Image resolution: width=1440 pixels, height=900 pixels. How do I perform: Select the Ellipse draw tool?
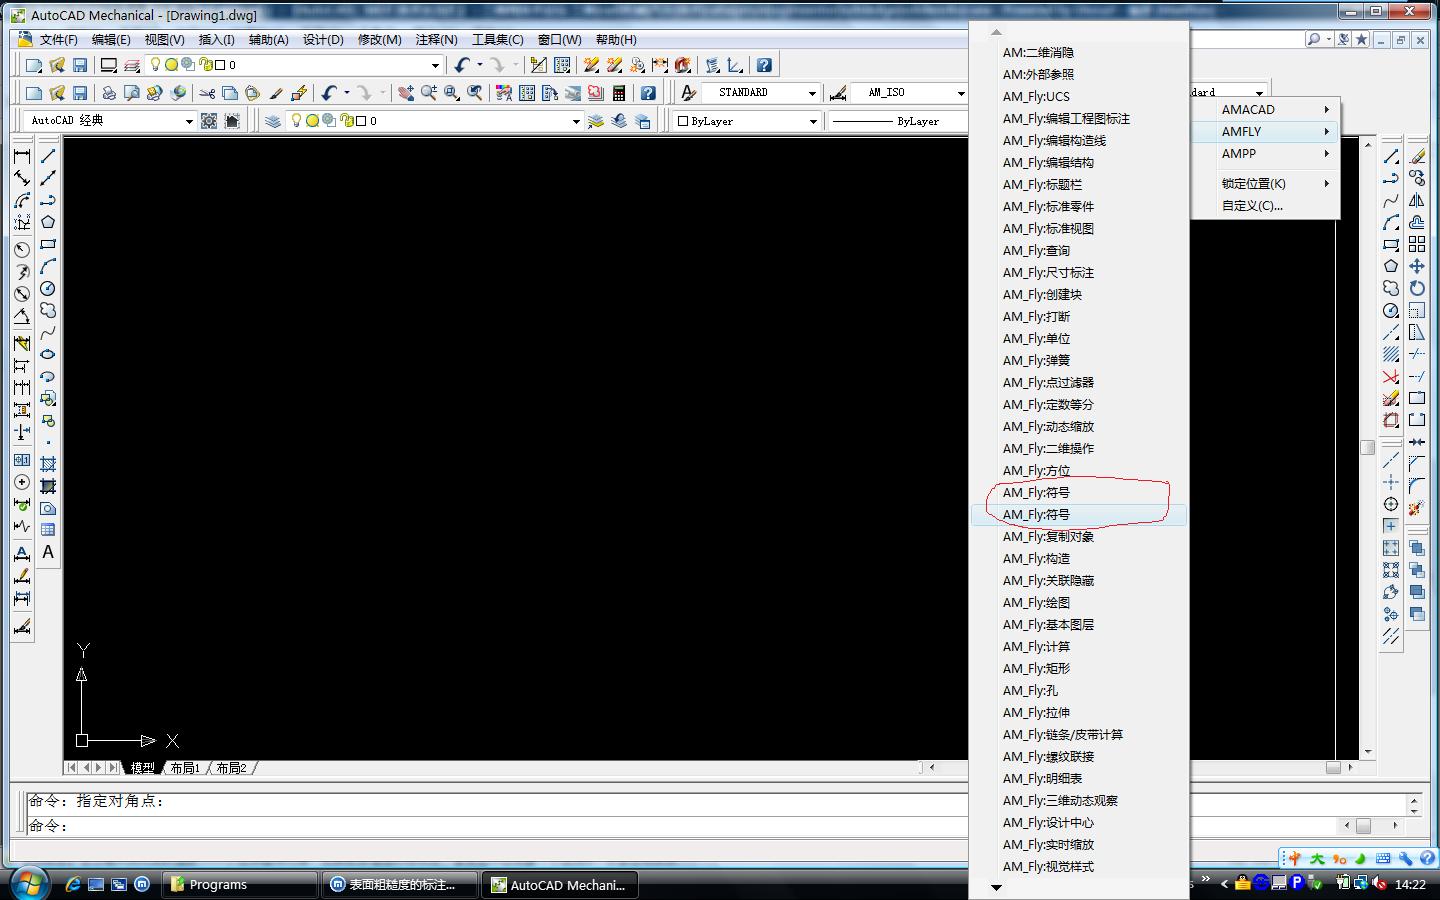pos(47,354)
